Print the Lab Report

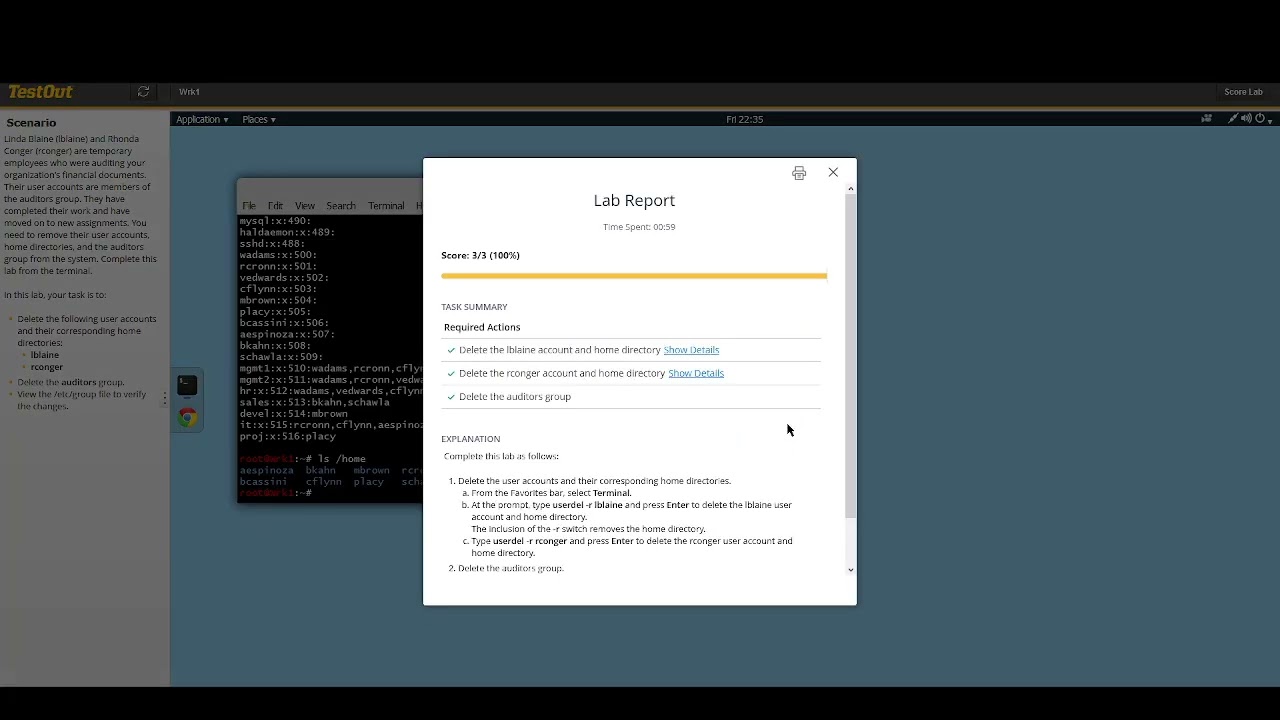pos(799,173)
